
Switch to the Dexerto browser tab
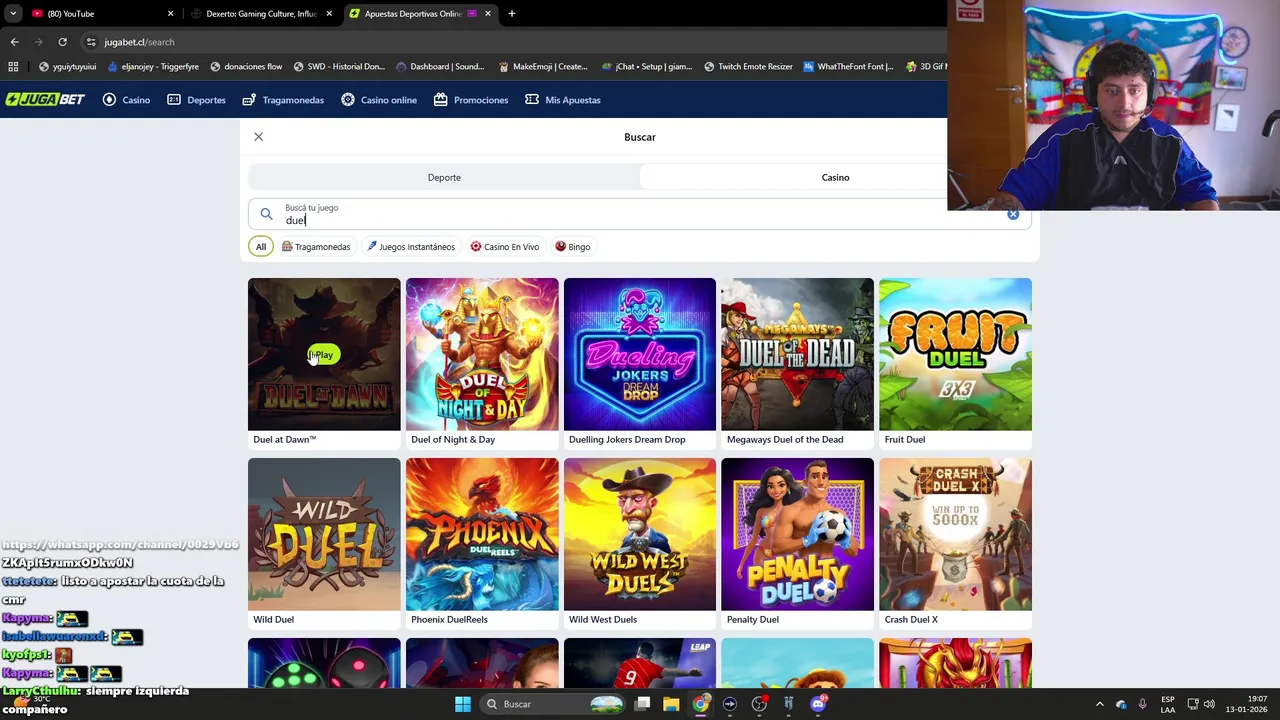(260, 14)
